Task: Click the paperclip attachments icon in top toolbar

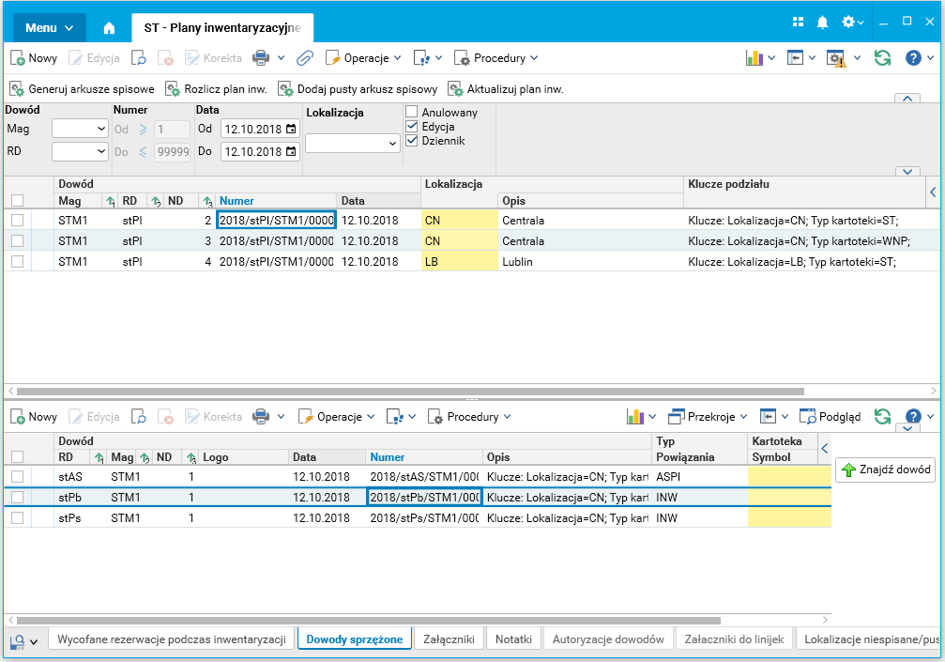Action: pyautogui.click(x=305, y=58)
